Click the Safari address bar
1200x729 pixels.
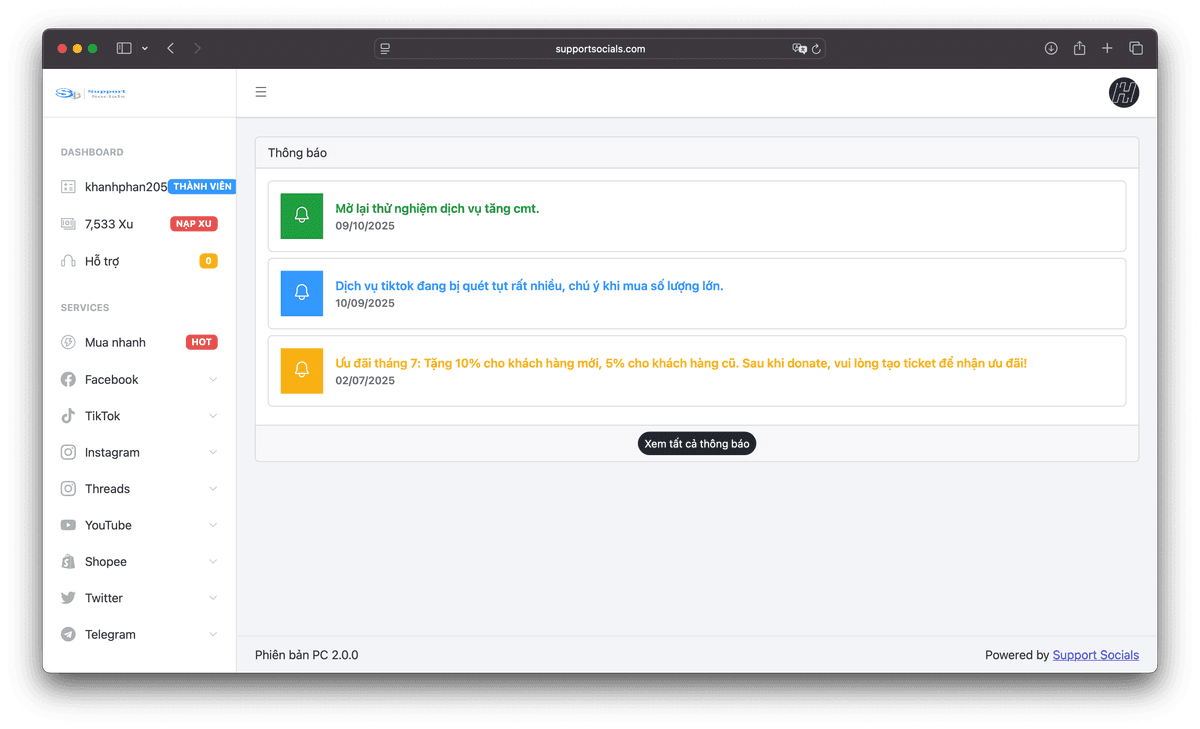click(x=600, y=49)
